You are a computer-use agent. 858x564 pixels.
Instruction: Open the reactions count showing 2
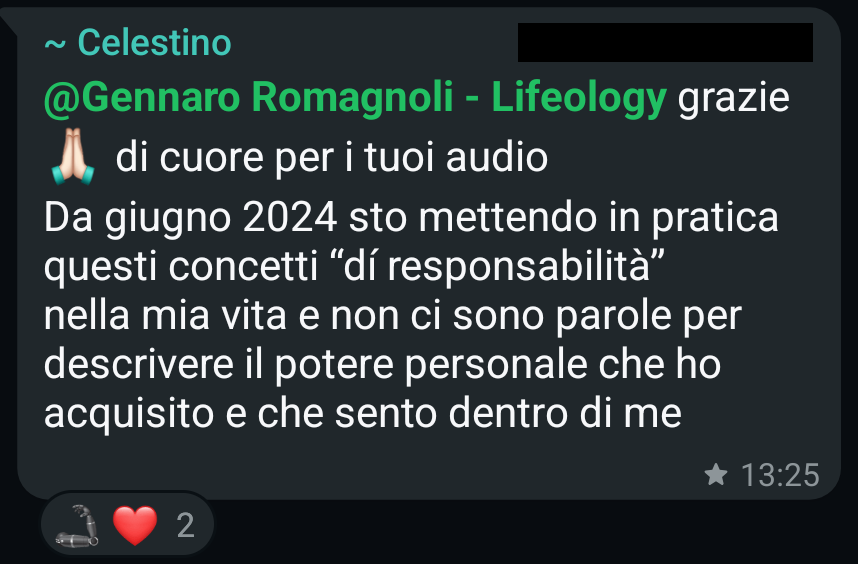coord(185,526)
